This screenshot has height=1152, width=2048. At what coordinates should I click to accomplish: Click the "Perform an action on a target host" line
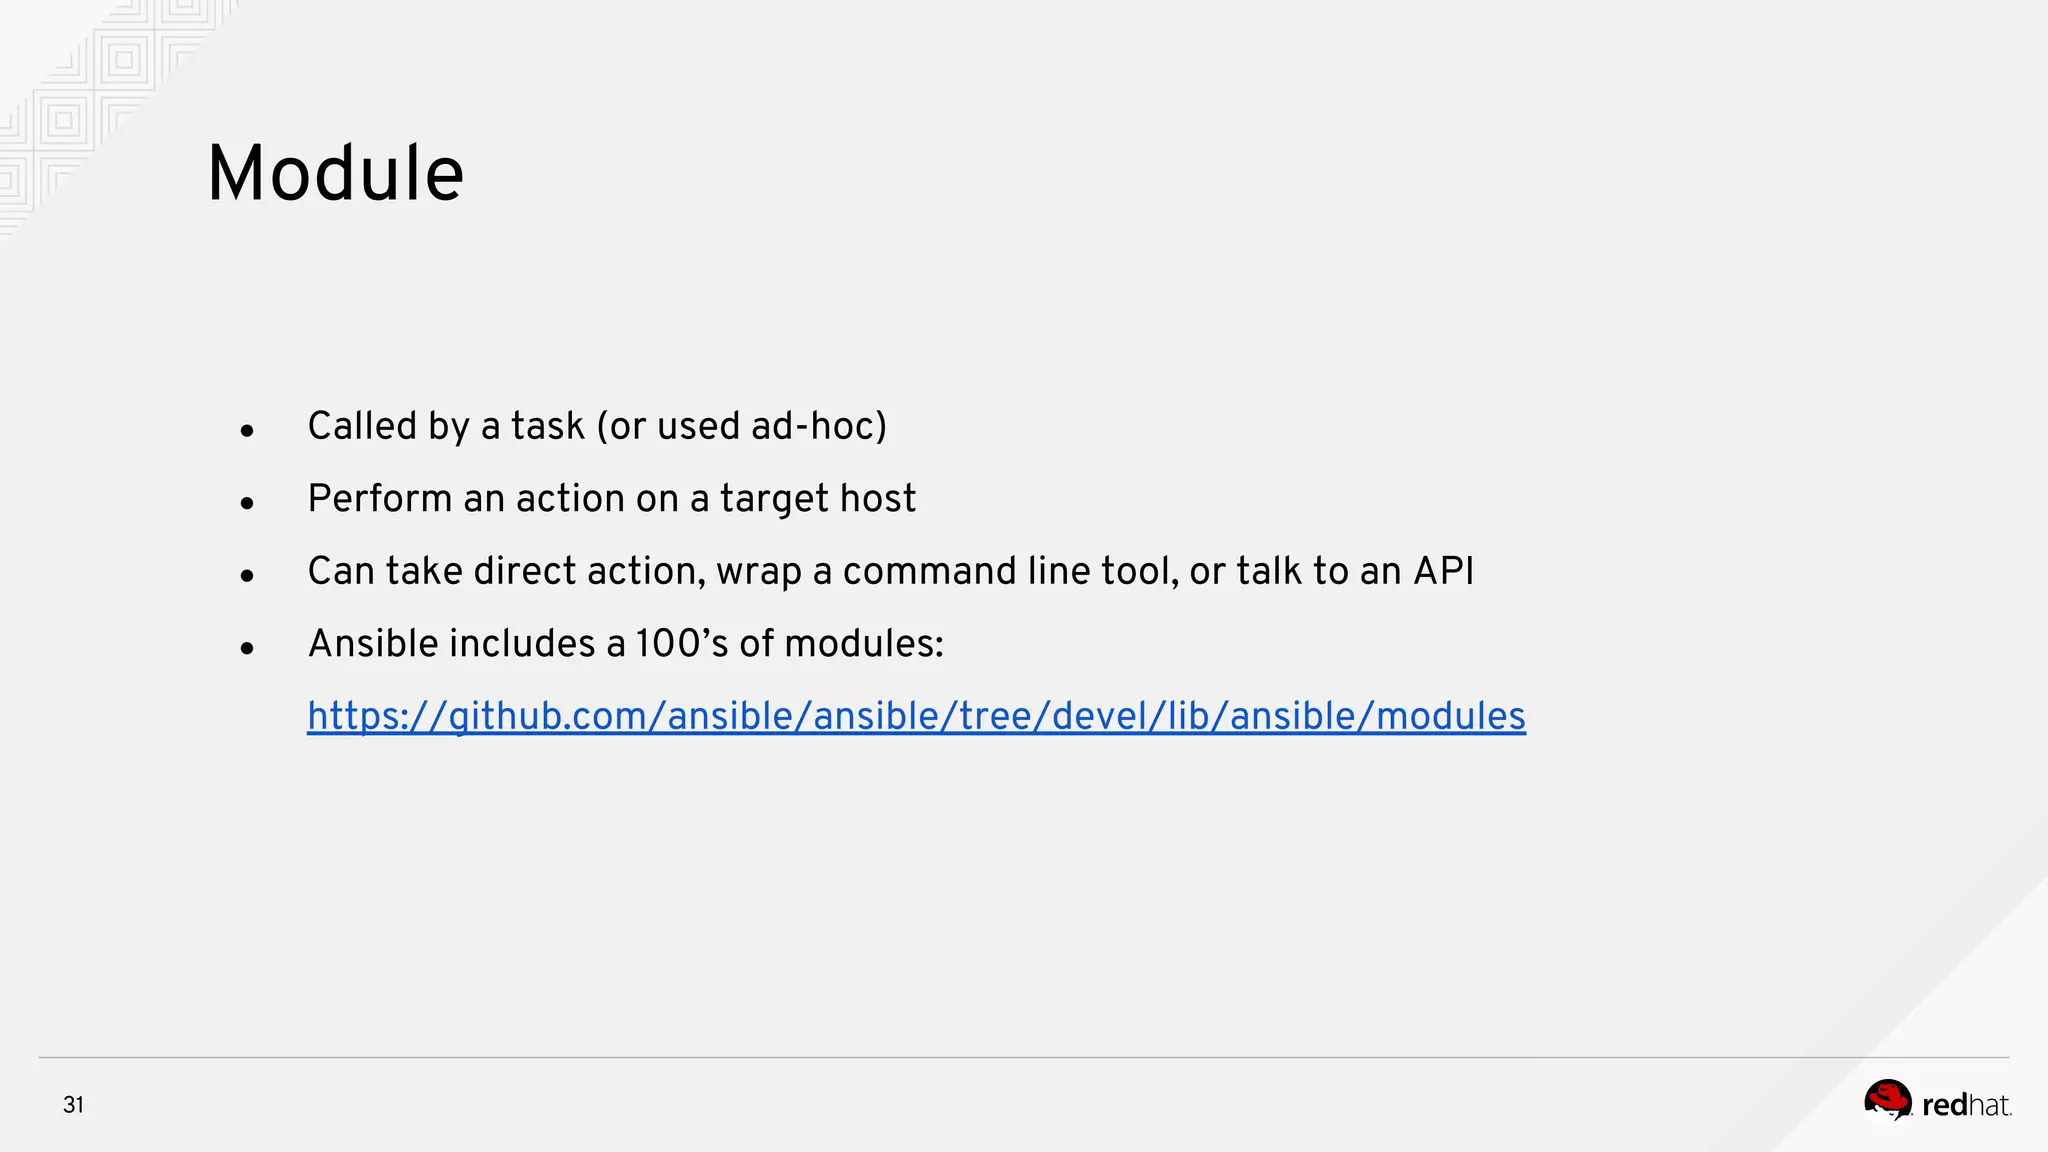612,499
